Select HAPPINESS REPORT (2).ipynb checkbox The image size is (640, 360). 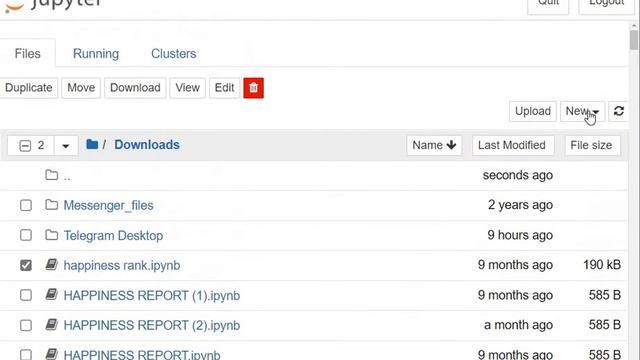(26, 325)
